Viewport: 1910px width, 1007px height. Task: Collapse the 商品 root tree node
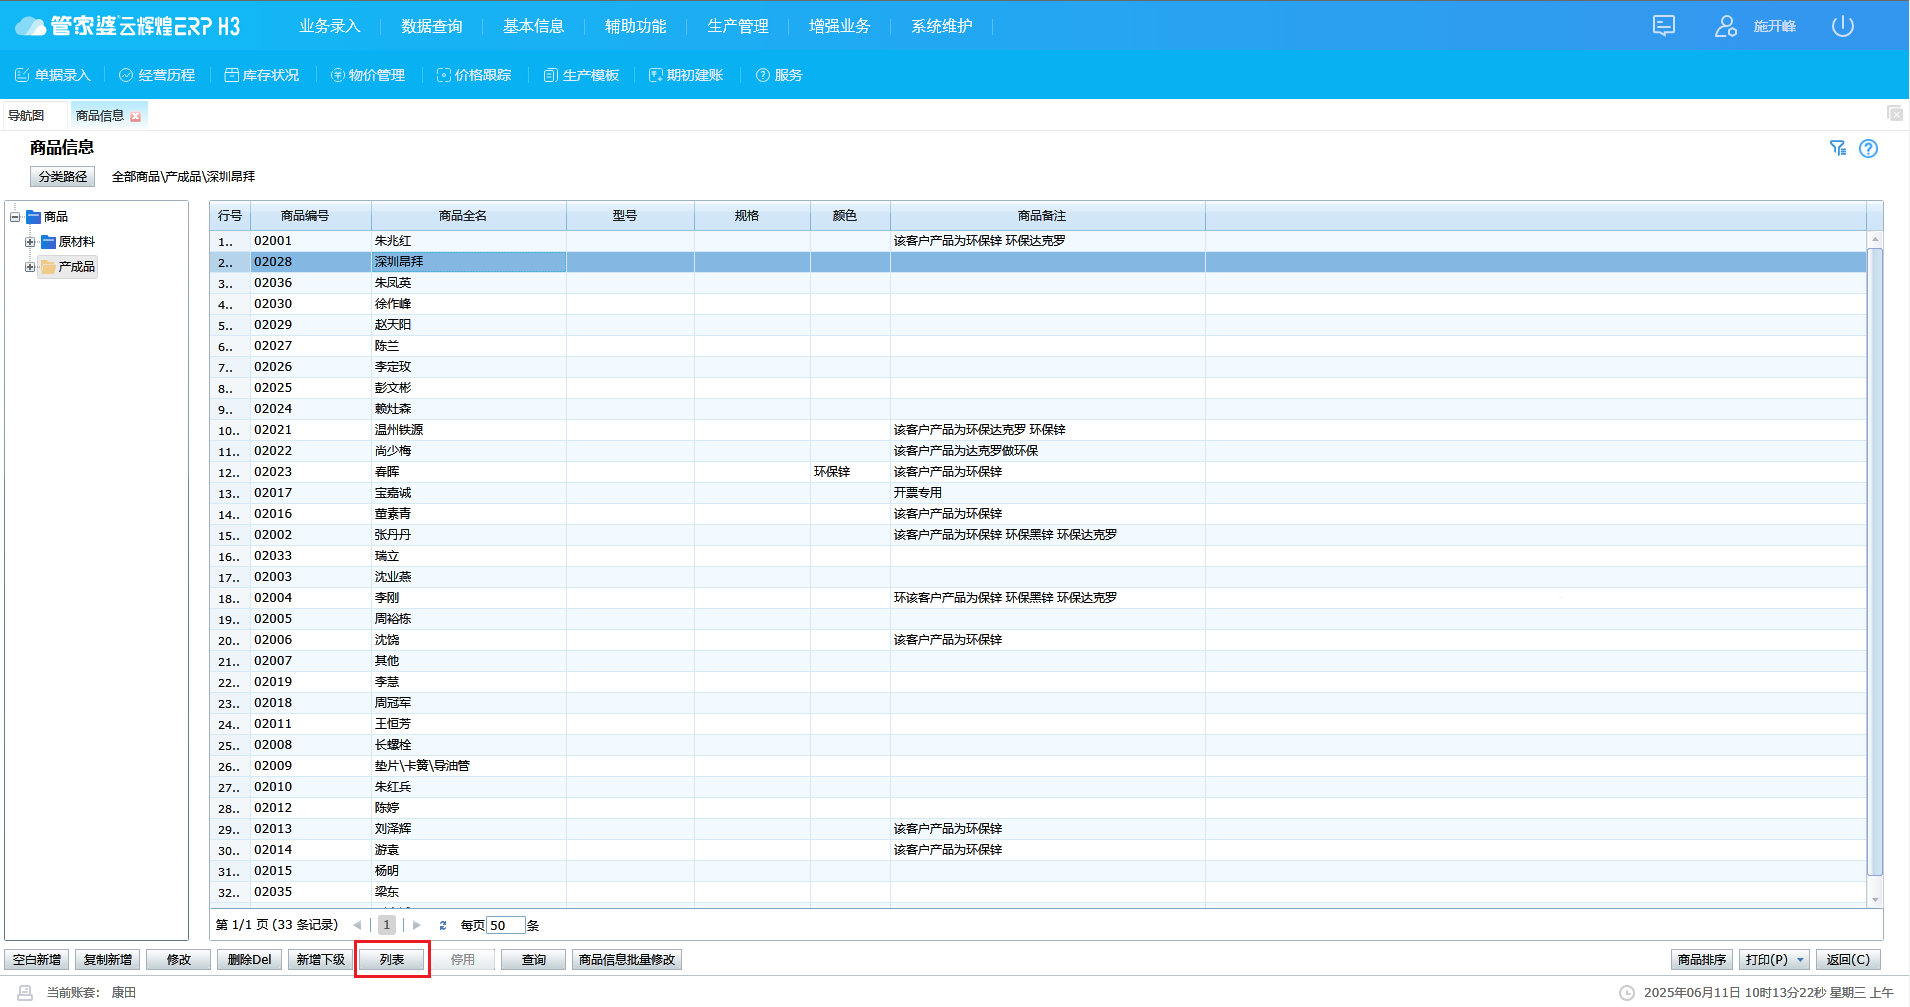coord(15,217)
